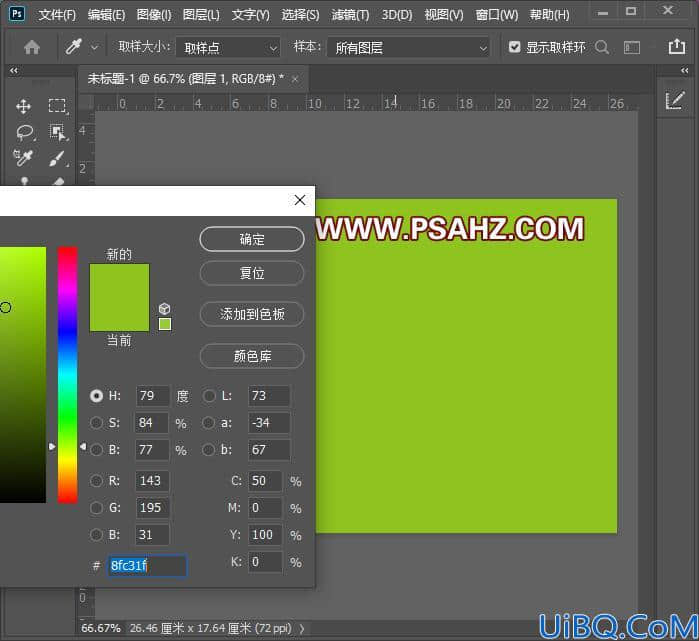Select the R red radio button
This screenshot has height=641, width=699.
pyautogui.click(x=96, y=481)
